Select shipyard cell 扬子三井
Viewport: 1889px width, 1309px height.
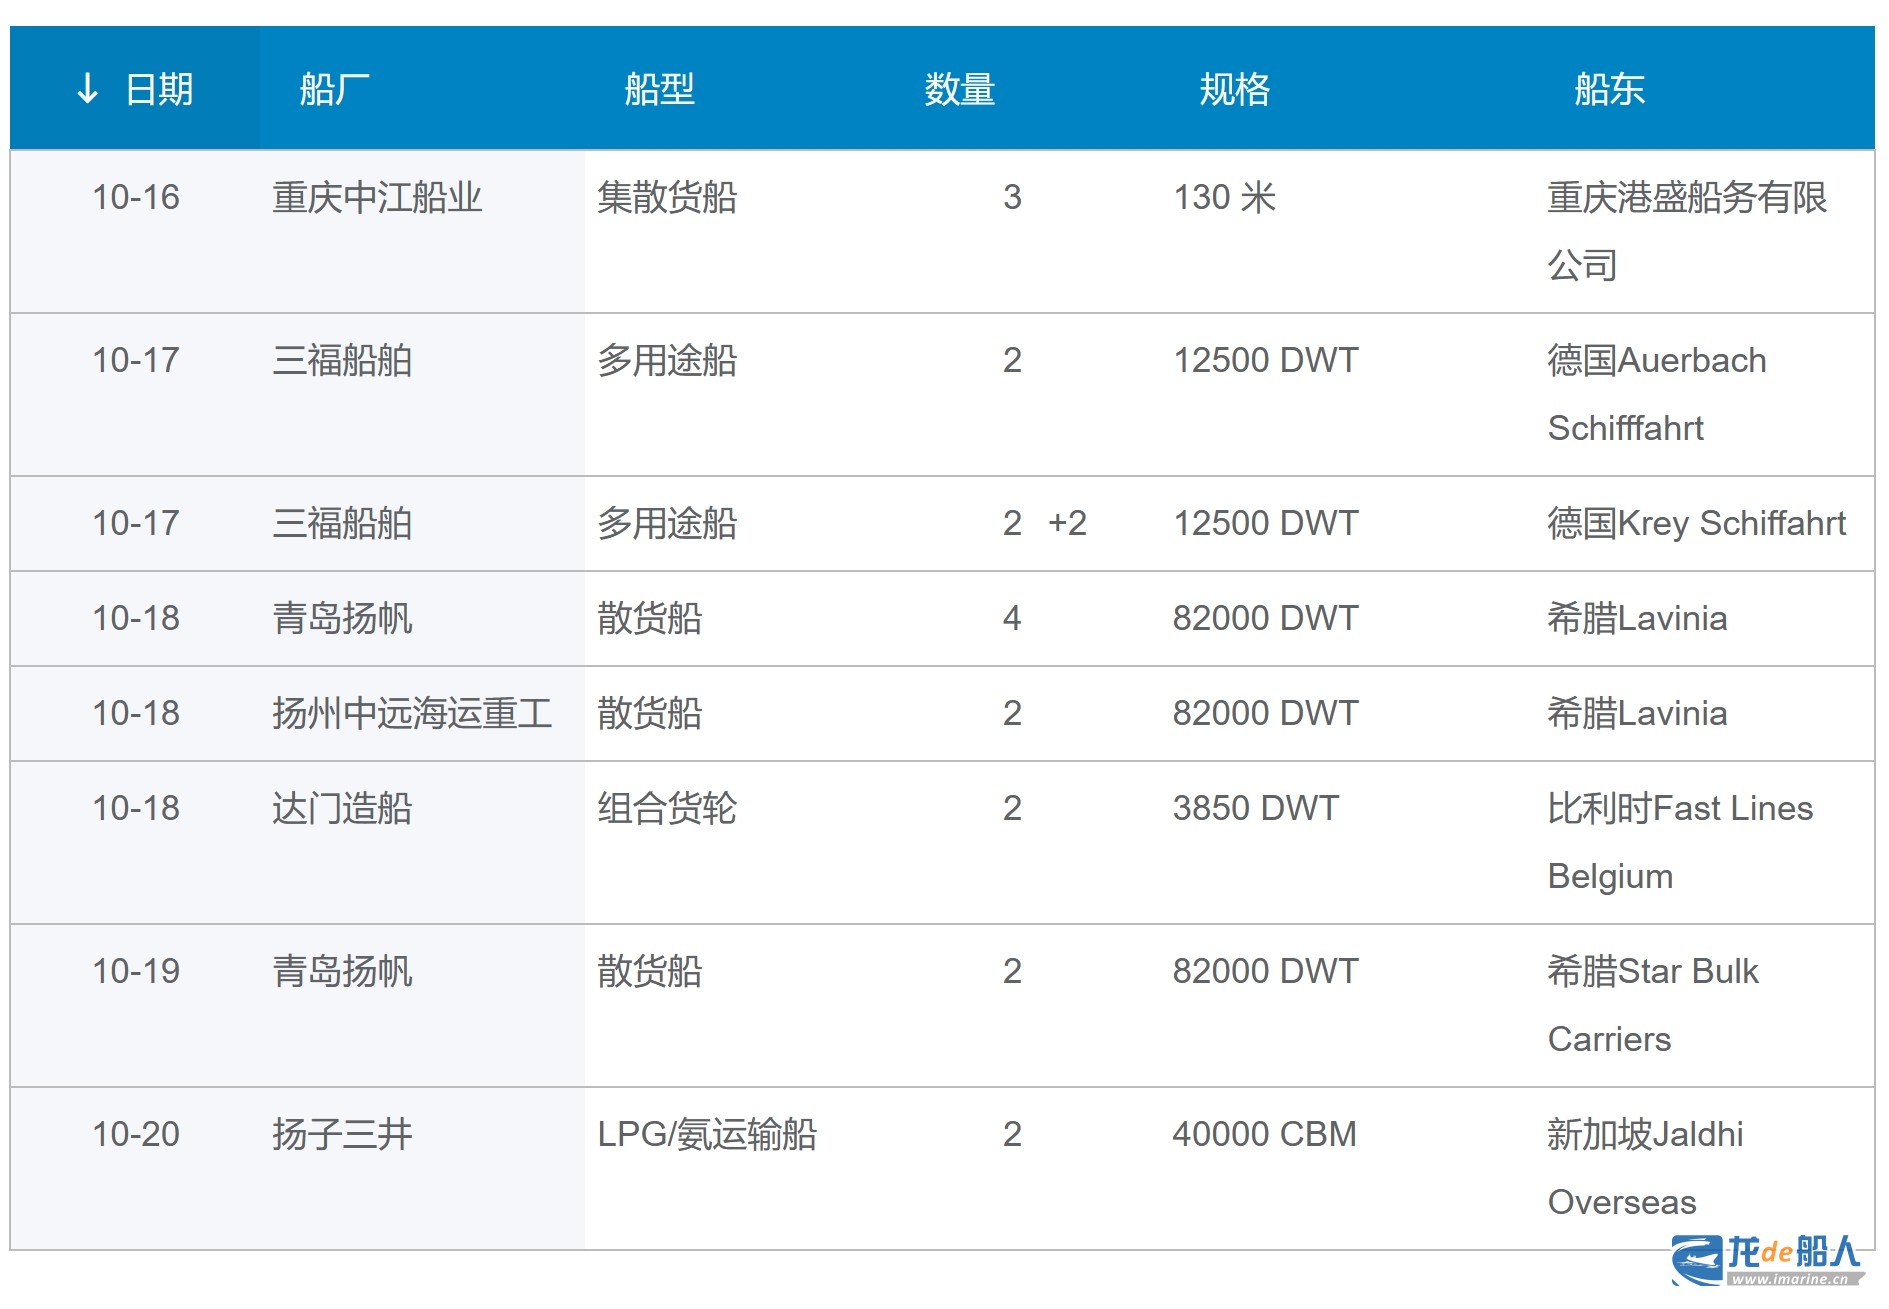point(342,1134)
